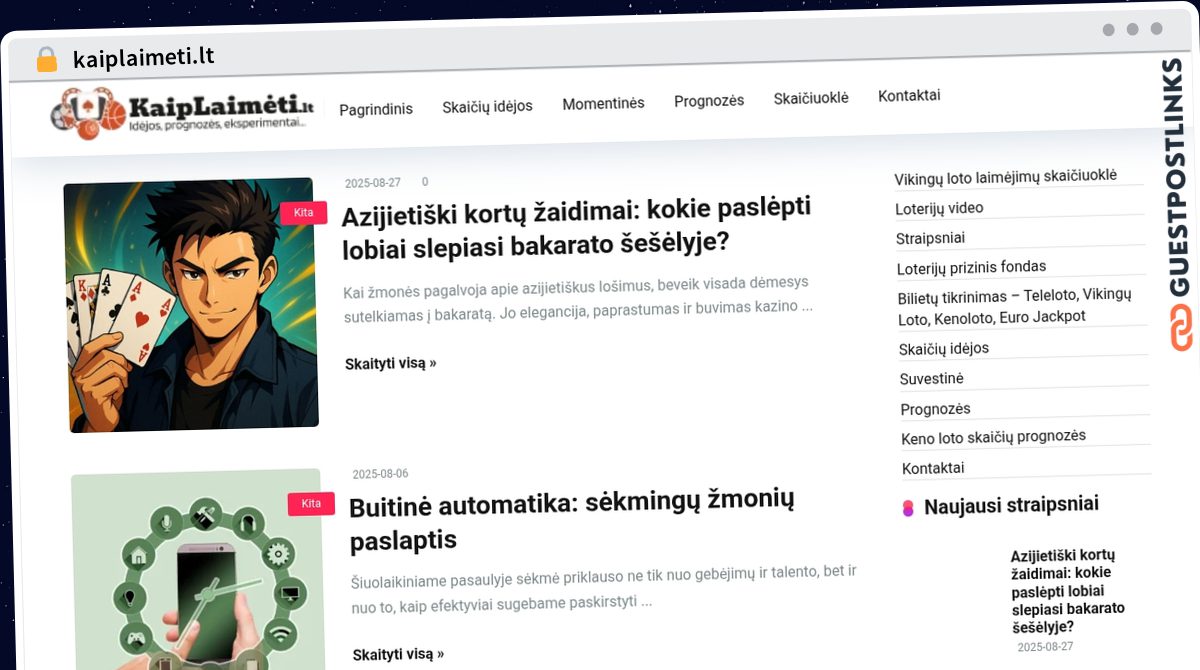Open the Pagrindinis menu item
The height and width of the screenshot is (670, 1200).
(376, 109)
